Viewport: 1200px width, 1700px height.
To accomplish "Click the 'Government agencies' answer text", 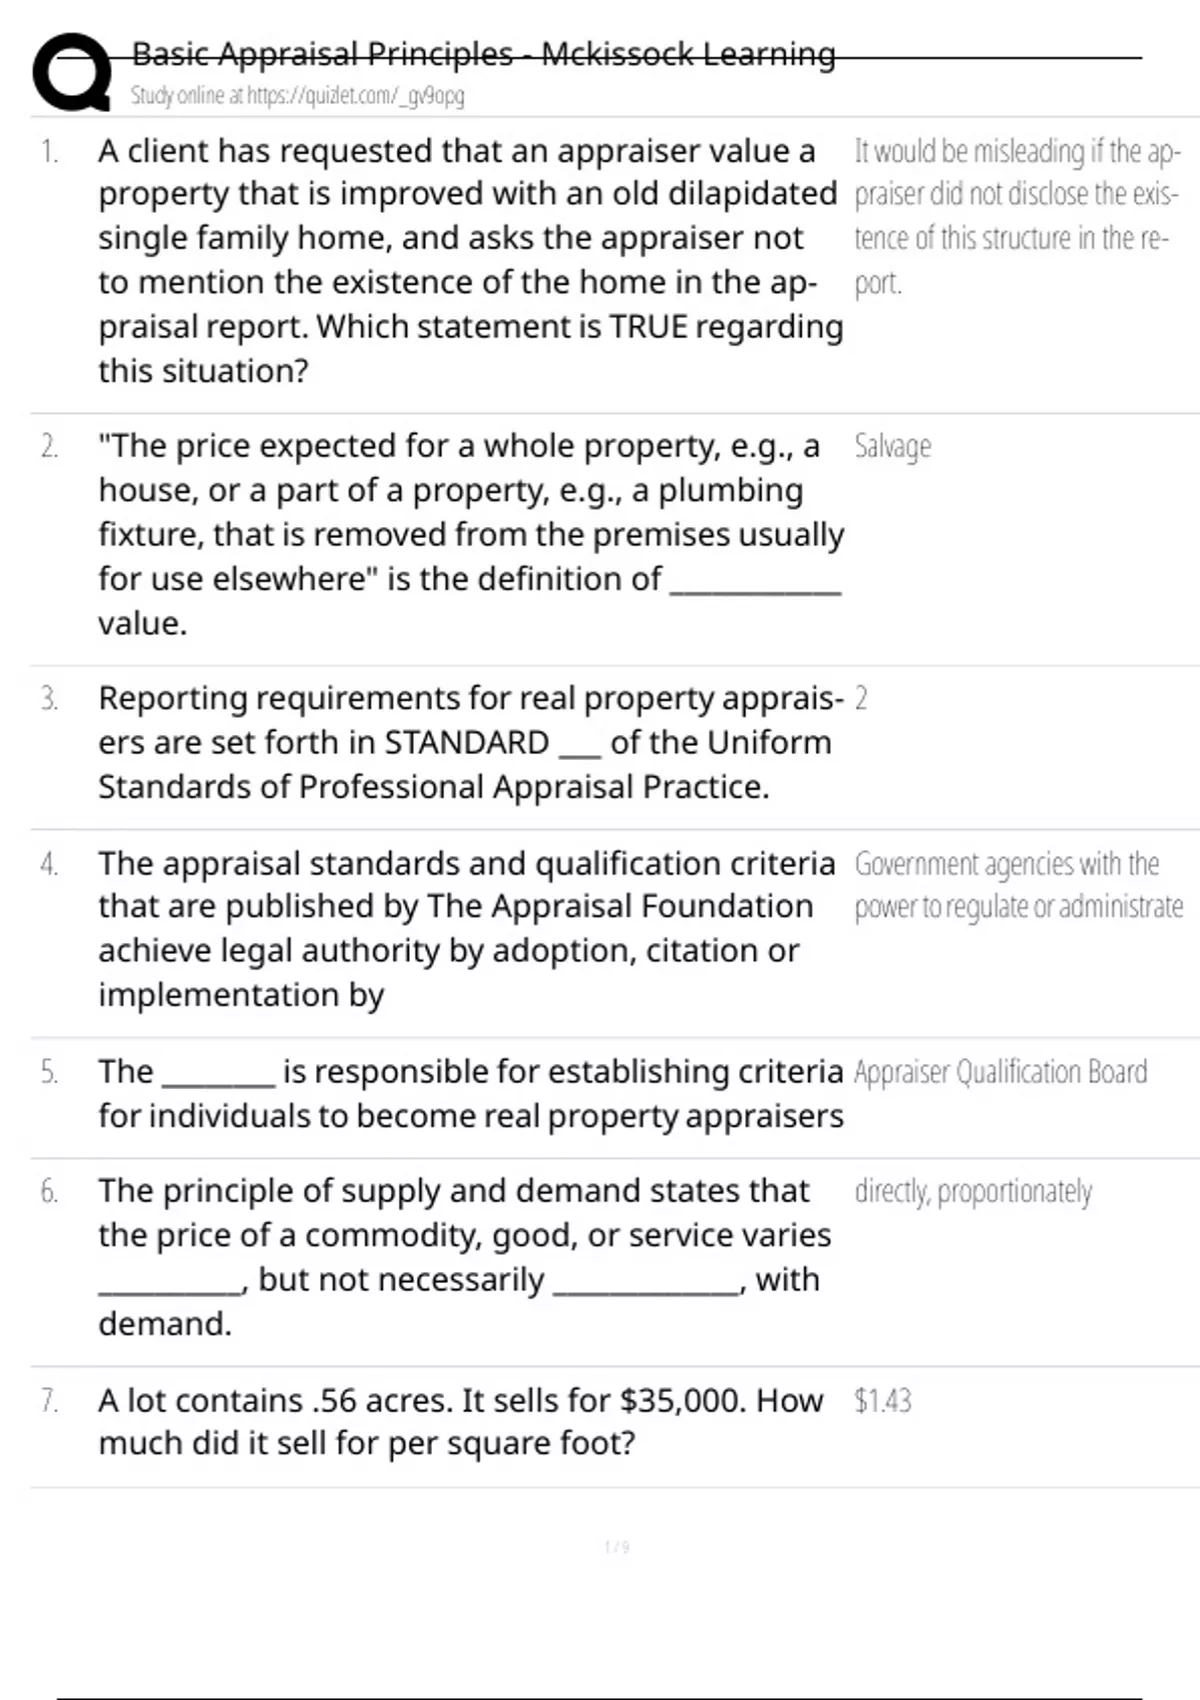I will point(1018,885).
